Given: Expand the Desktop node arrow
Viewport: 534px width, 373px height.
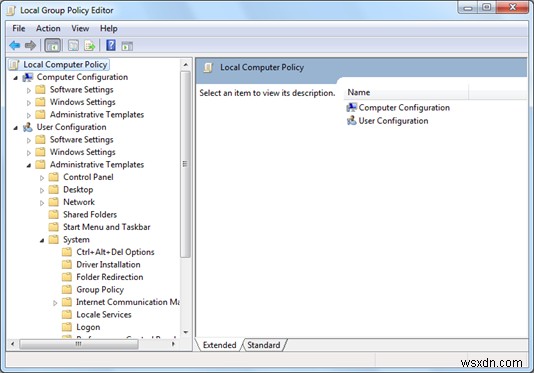Looking at the screenshot, I should pos(42,190).
